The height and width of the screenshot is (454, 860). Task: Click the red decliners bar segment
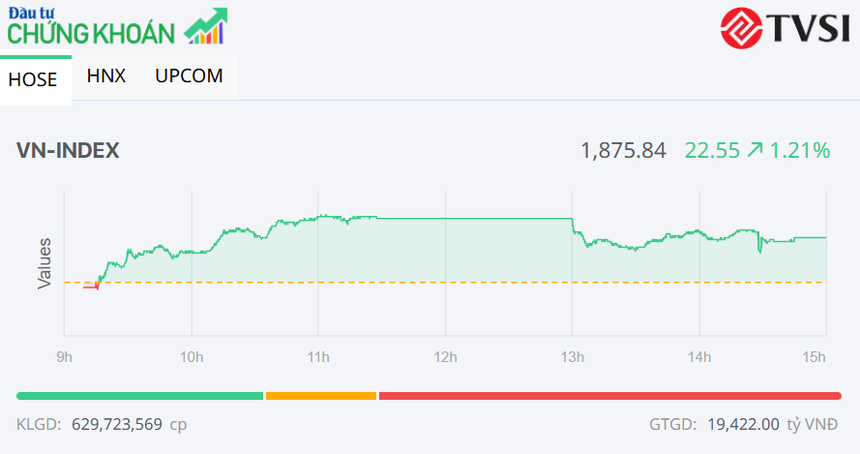pyautogui.click(x=609, y=396)
